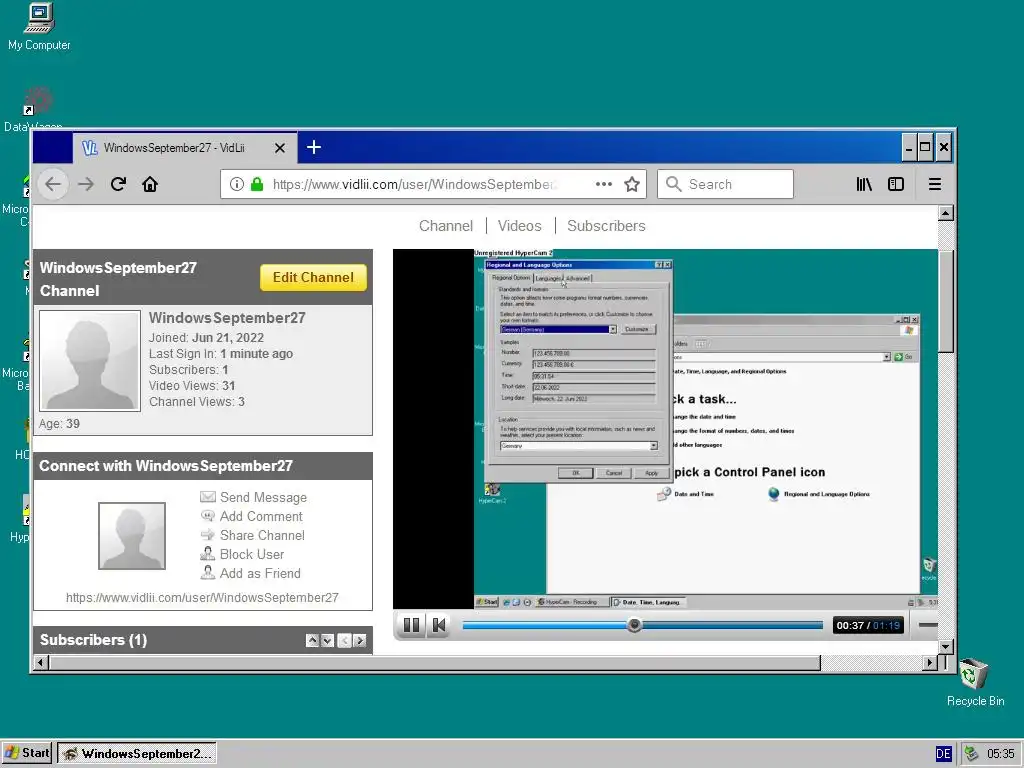
Task: Click Block User link
Action: tap(251, 554)
